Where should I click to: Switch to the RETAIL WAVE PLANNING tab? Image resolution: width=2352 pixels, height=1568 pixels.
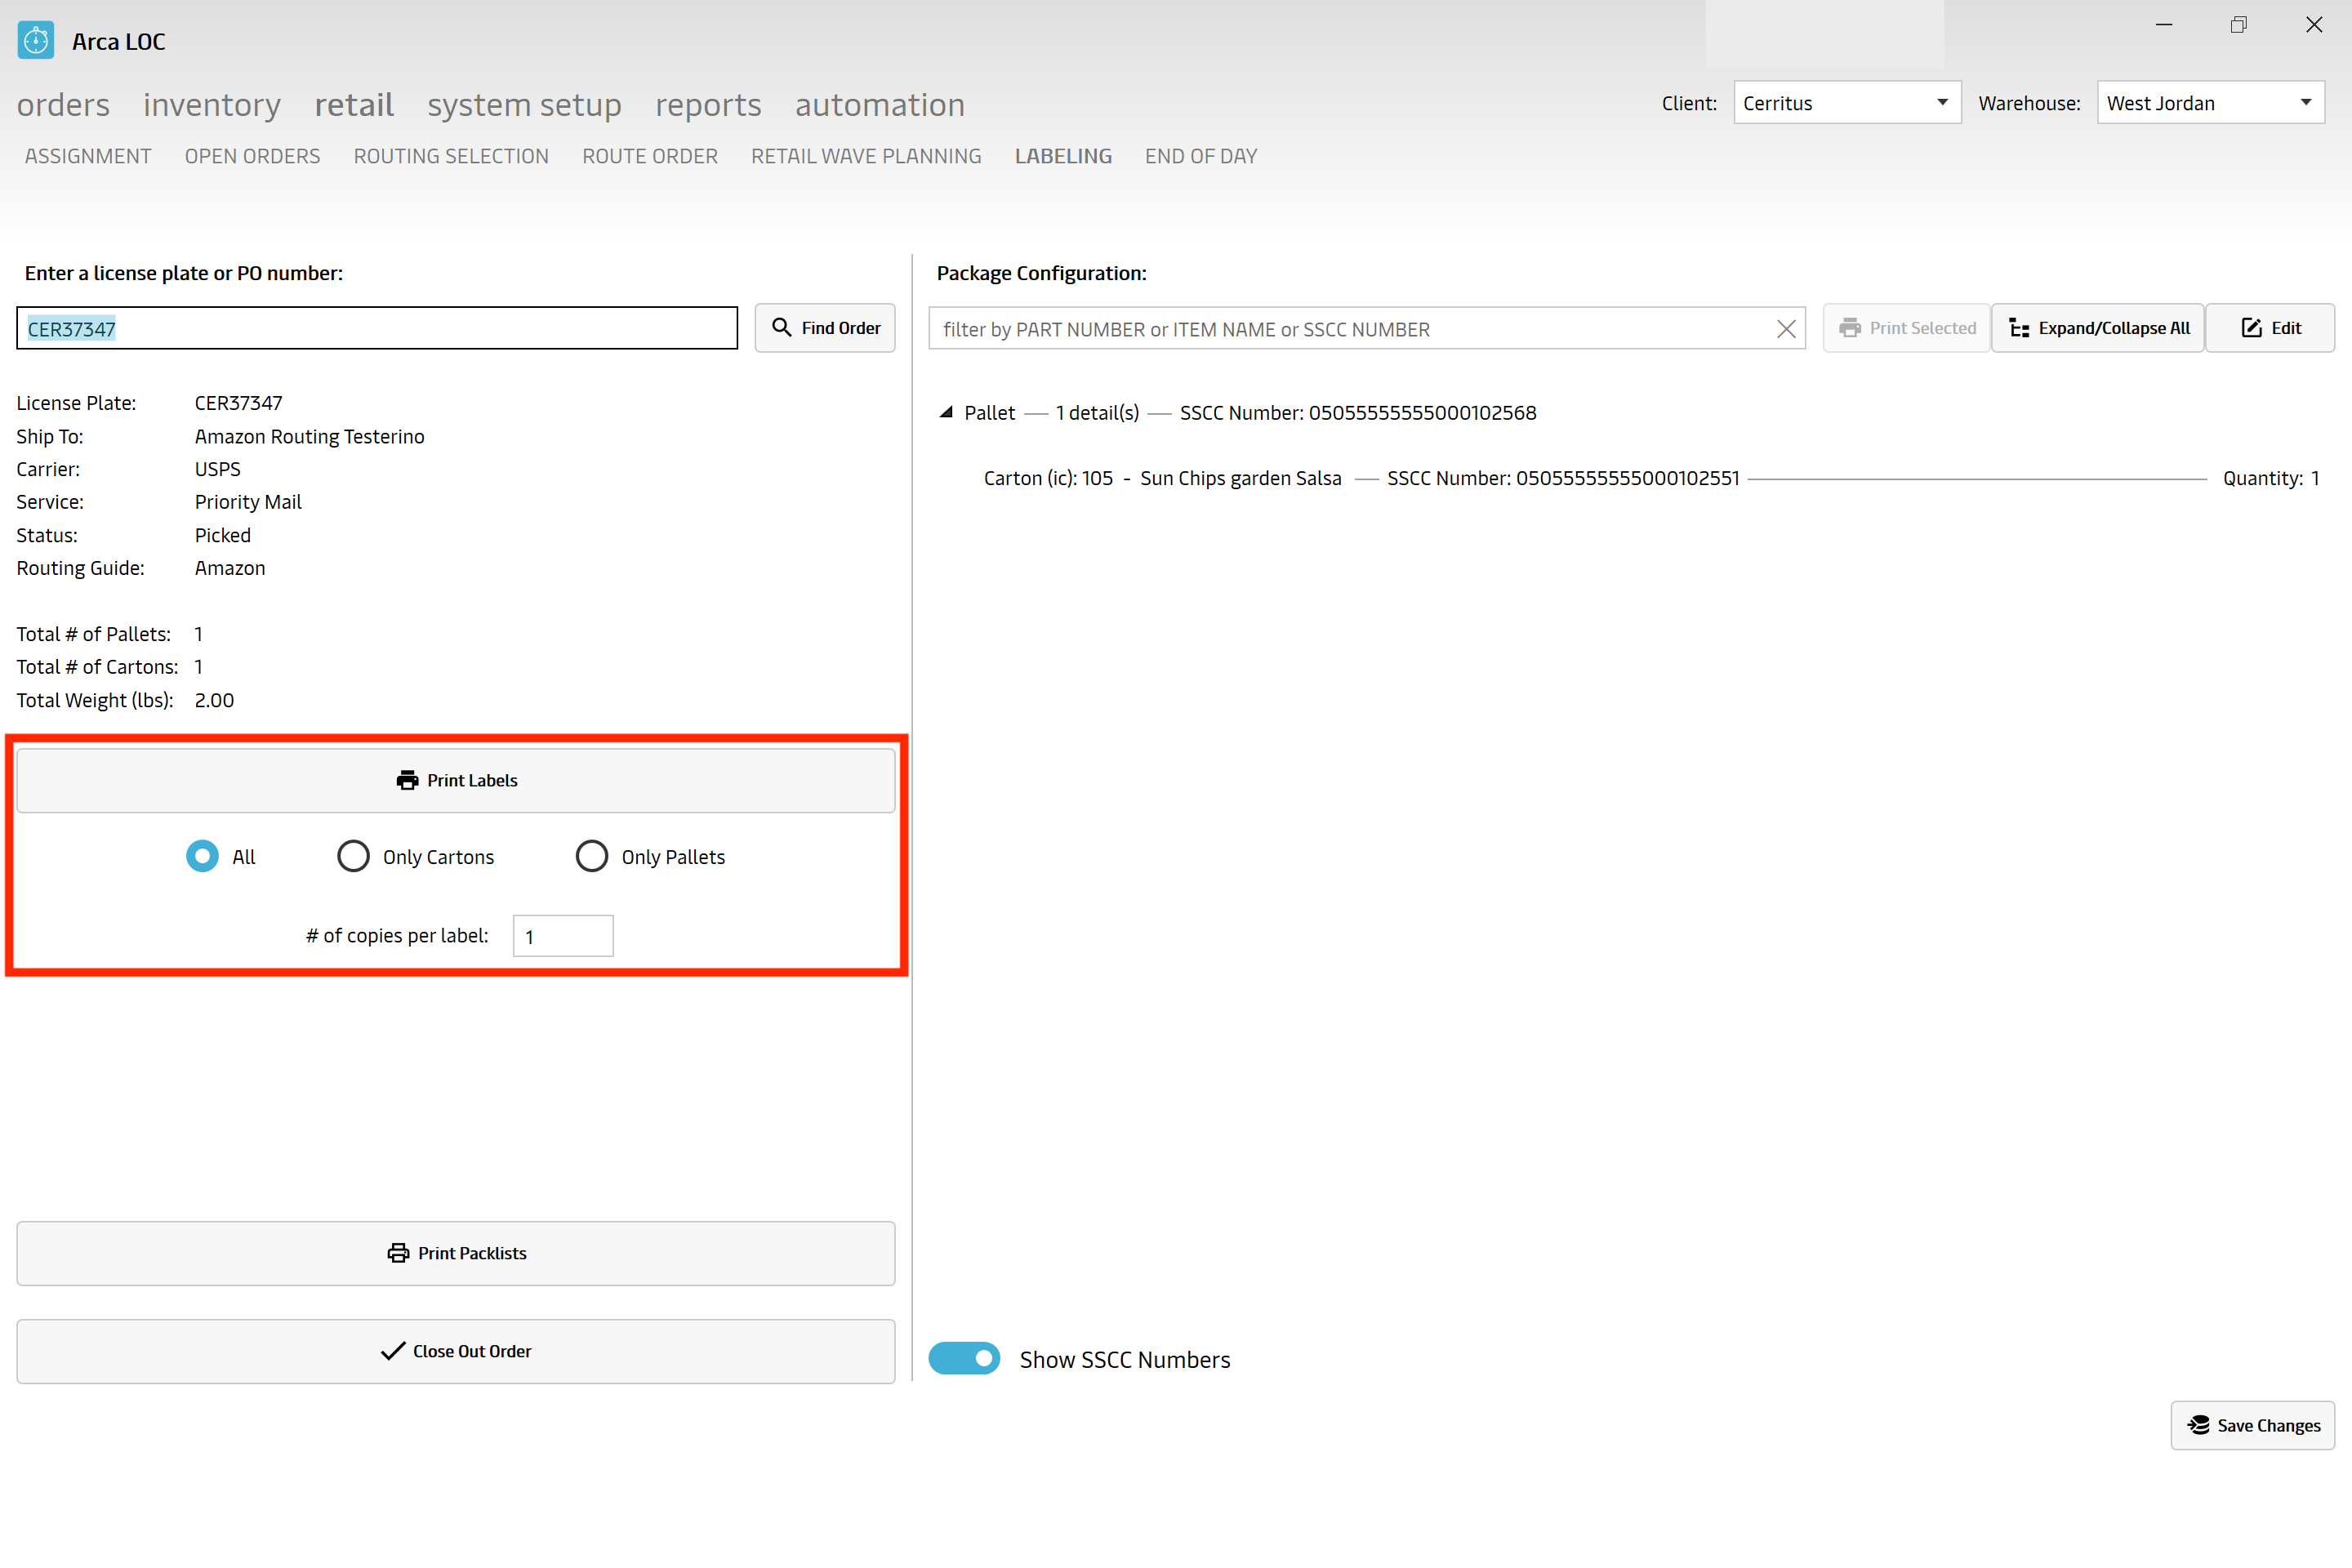866,156
